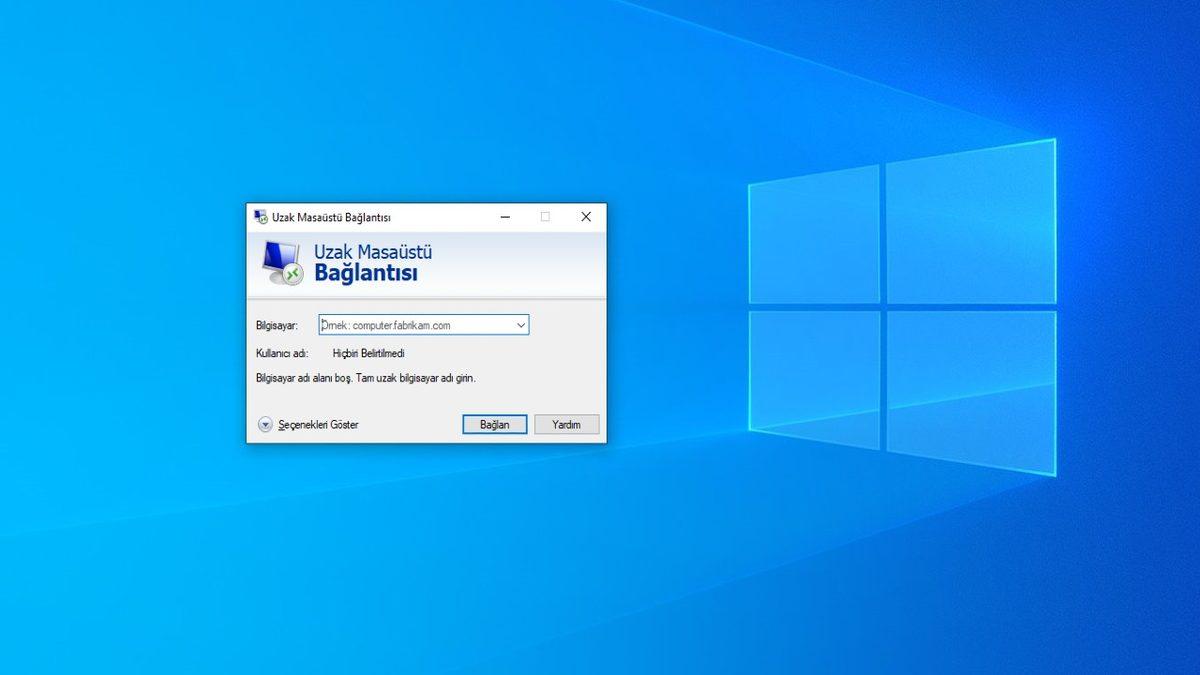
Task: Click Bağlan to start the connection
Action: [x=494, y=424]
